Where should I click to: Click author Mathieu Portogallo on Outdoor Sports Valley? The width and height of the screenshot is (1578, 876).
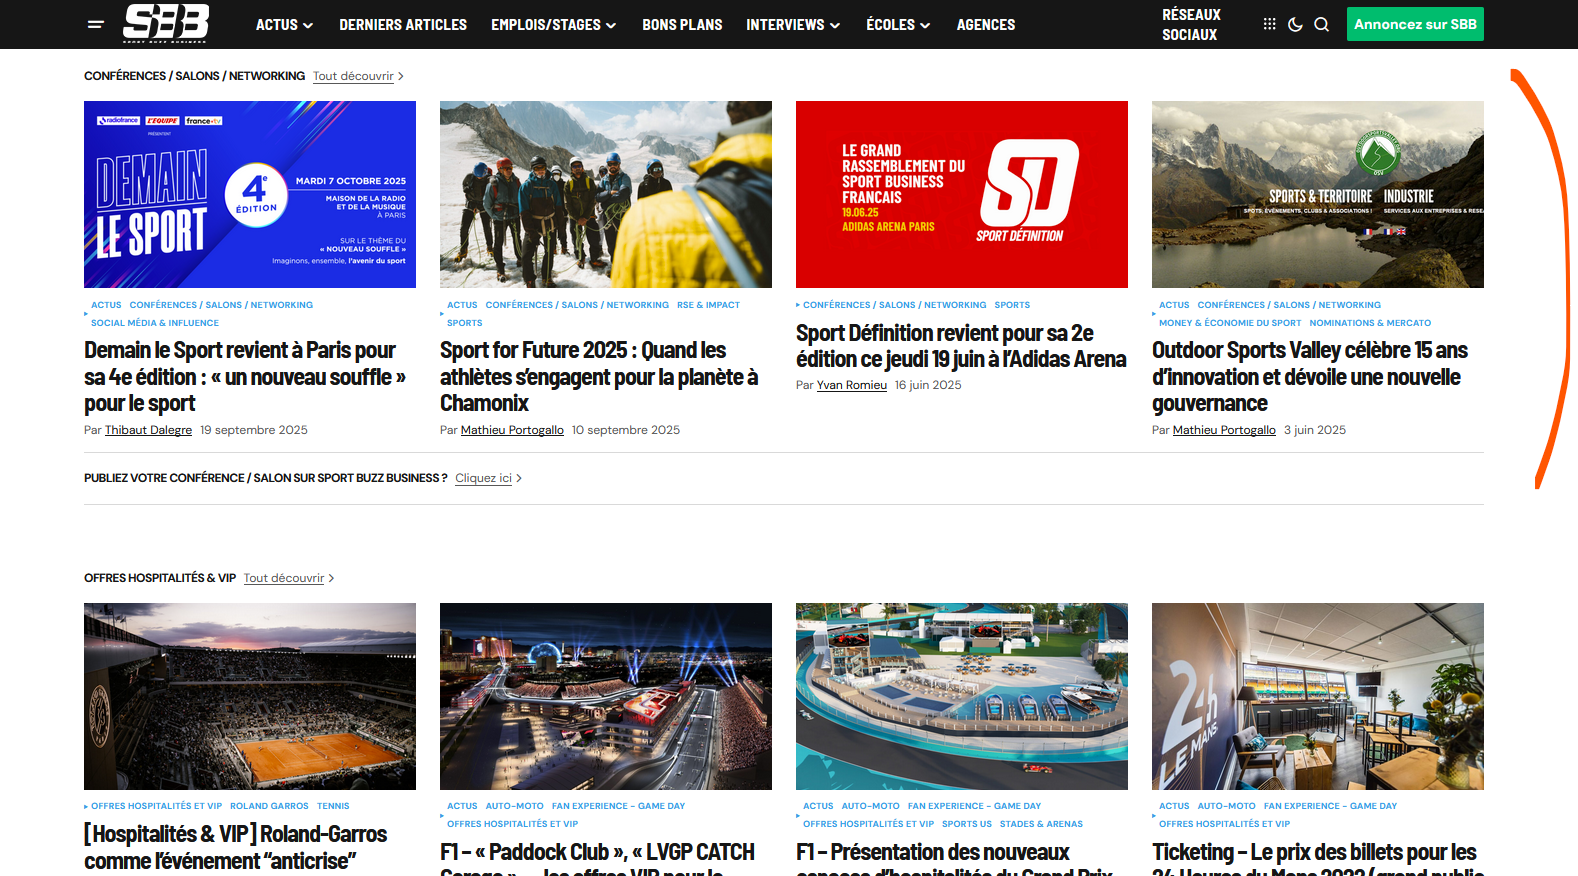coord(1224,430)
